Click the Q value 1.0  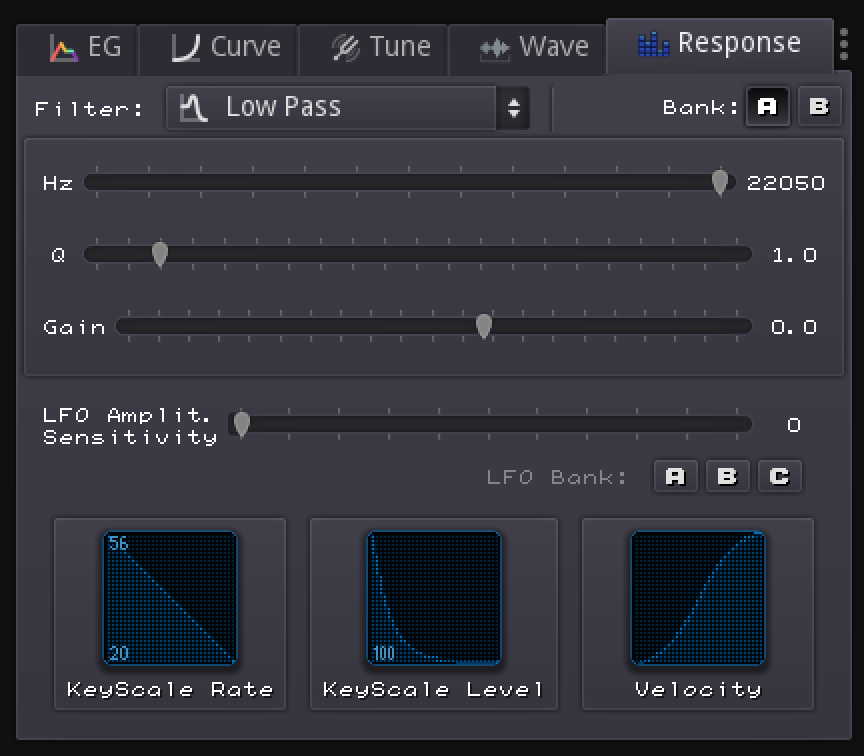[x=794, y=255]
